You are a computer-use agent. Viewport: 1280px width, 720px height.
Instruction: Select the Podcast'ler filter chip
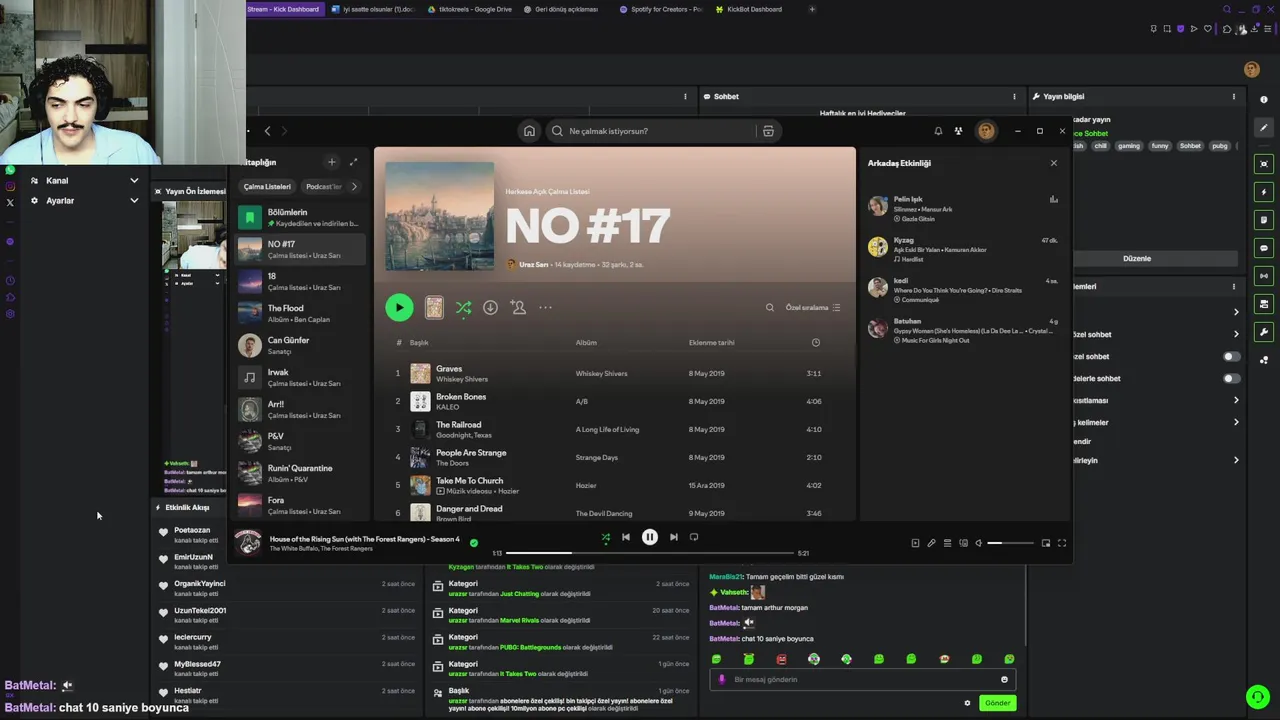(x=323, y=187)
